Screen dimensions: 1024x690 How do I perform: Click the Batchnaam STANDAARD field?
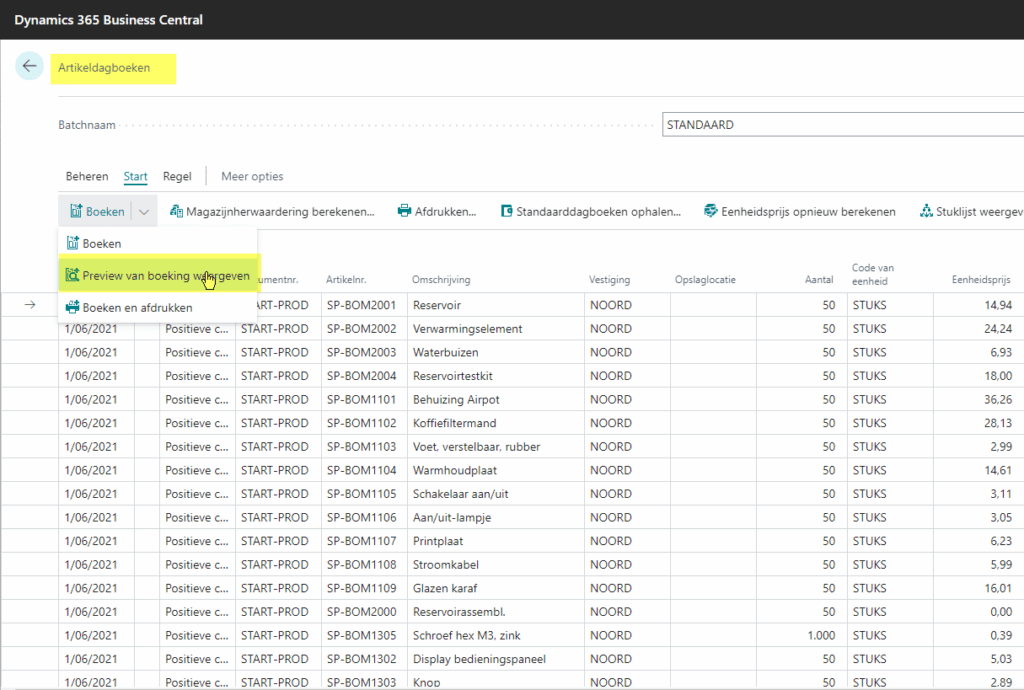[840, 125]
